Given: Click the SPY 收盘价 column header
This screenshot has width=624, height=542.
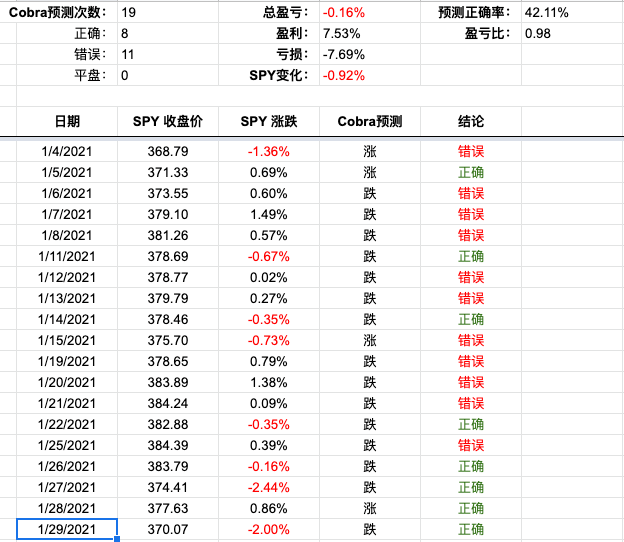Looking at the screenshot, I should click(168, 121).
